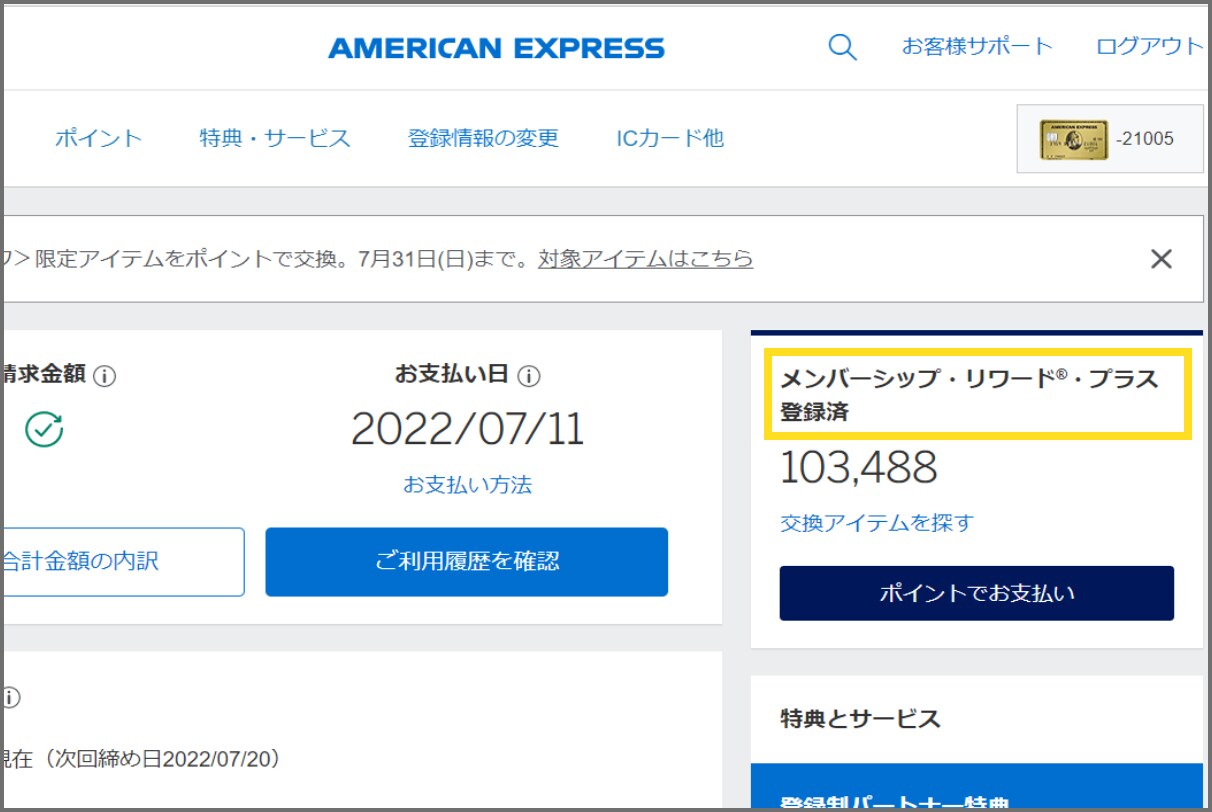Go to 登録情報の変更 menu
1212x812 pixels.
point(483,138)
